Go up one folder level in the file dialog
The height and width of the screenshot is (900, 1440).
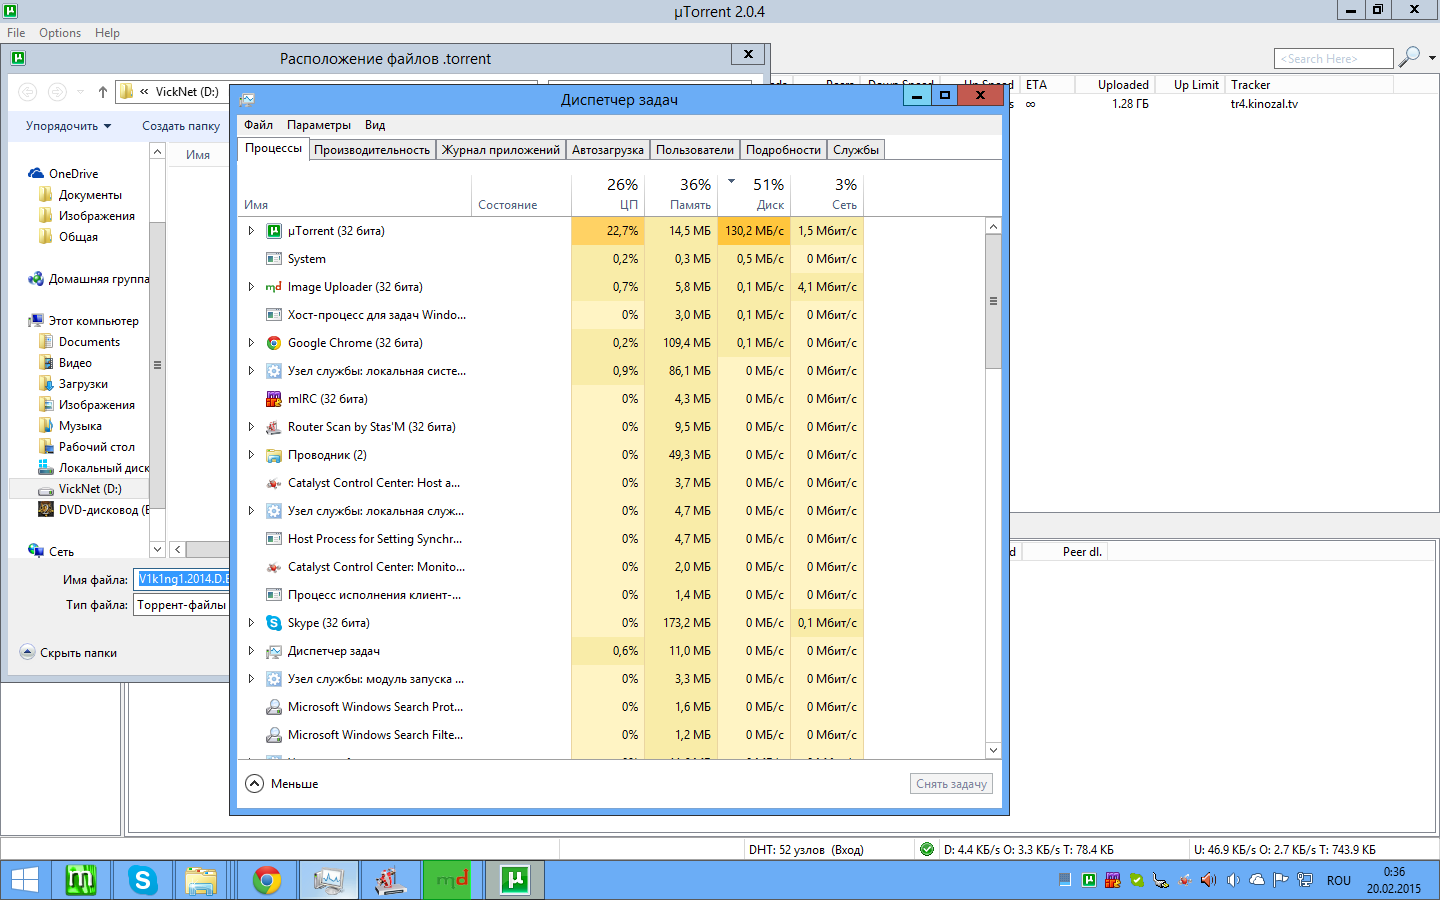103,92
